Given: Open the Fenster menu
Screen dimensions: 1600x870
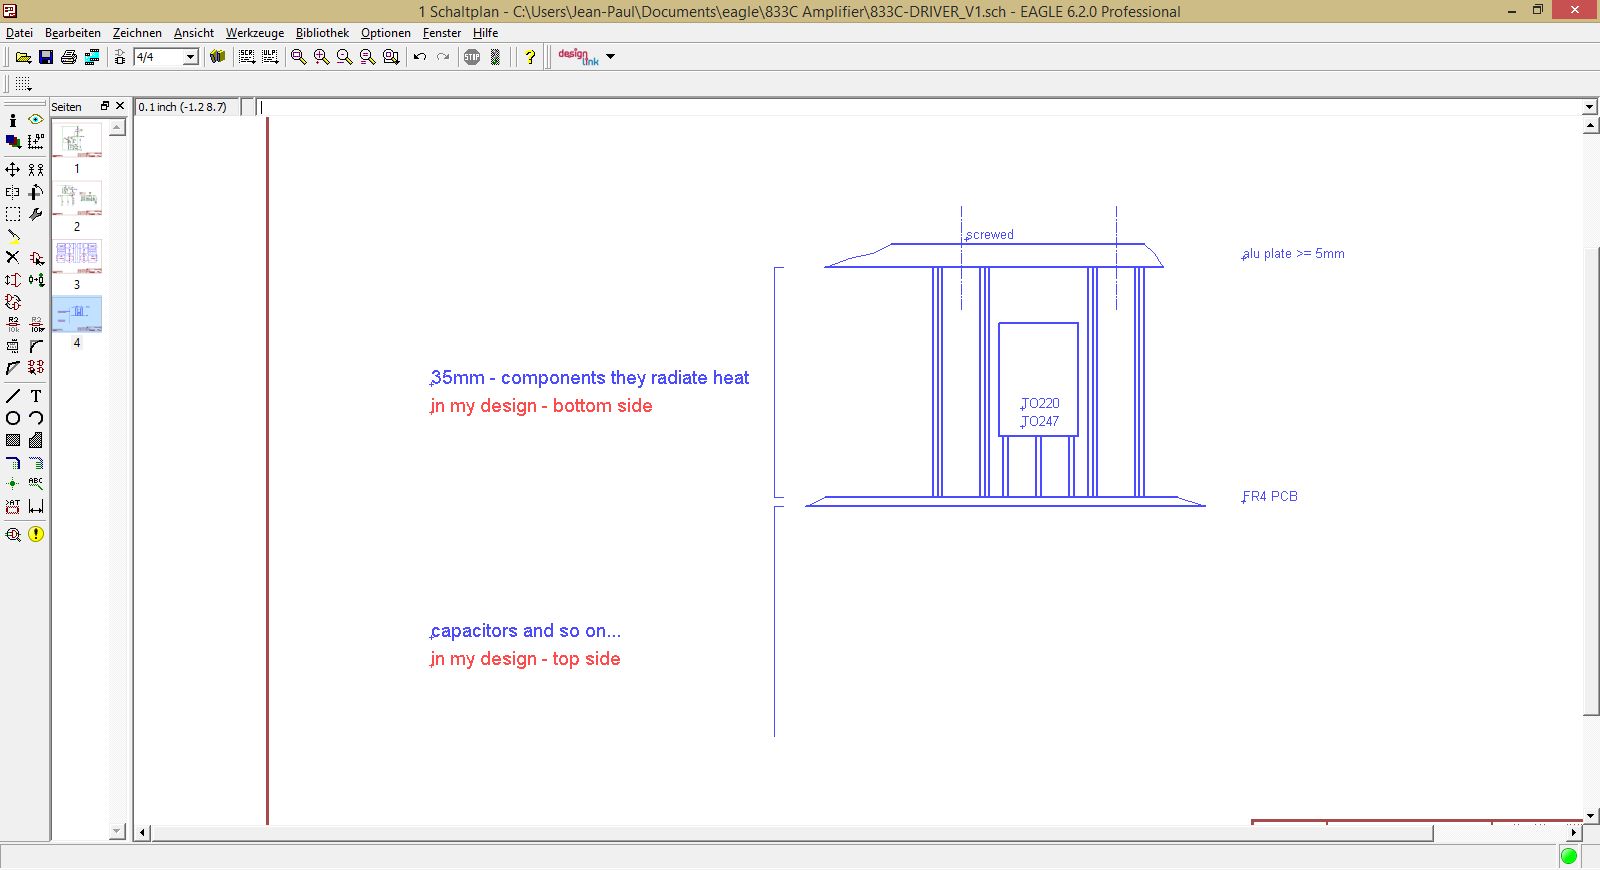Looking at the screenshot, I should click(x=442, y=33).
